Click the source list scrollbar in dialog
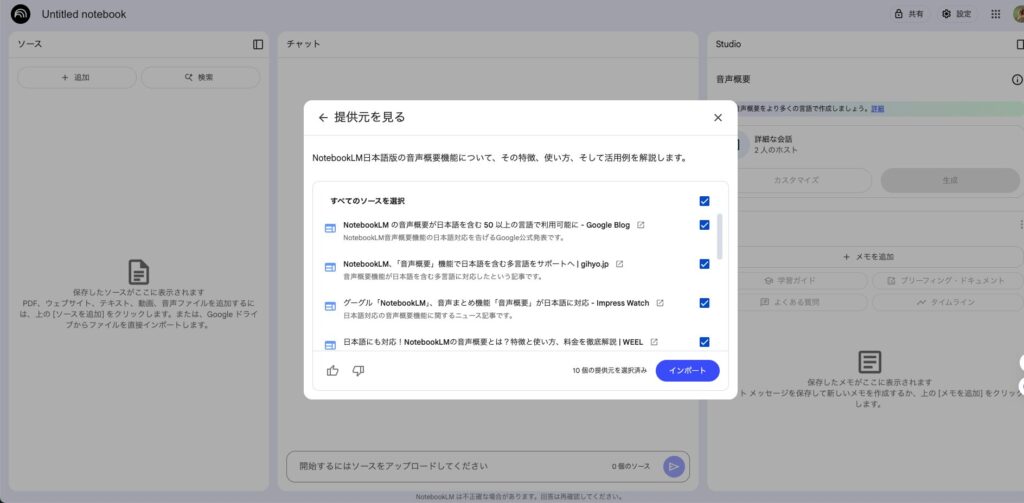The height and width of the screenshot is (503, 1024). (x=720, y=236)
